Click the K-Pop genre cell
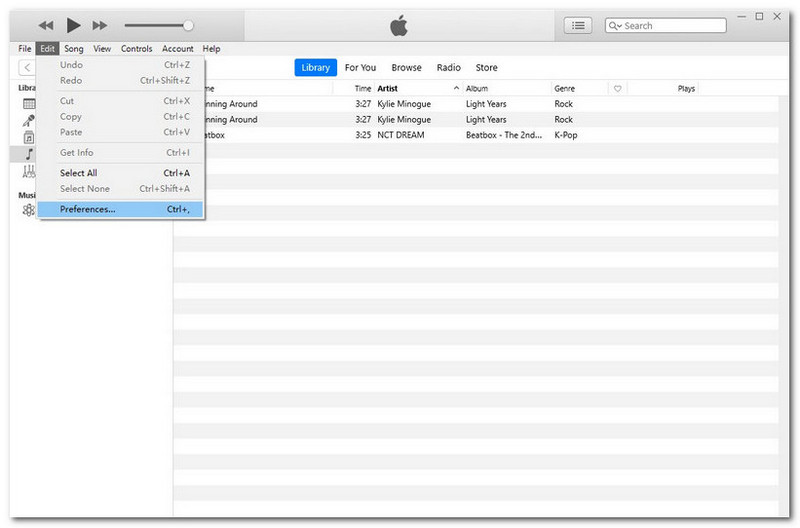800x528 pixels. coord(566,135)
